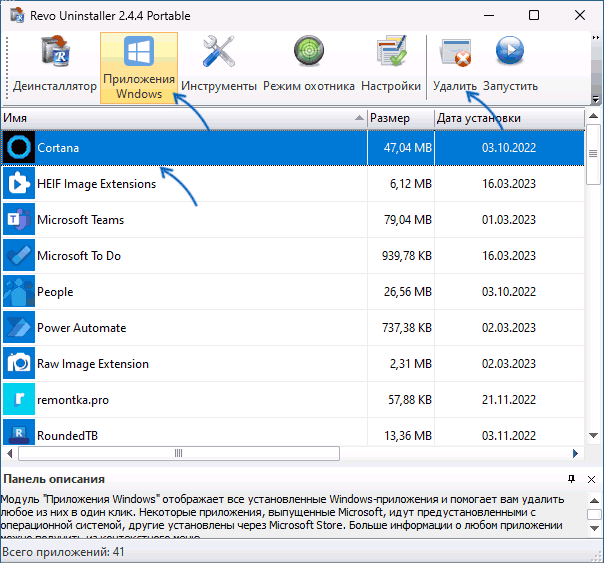Image resolution: width=604 pixels, height=563 pixels.
Task: Click description panel scroll down arrow
Action: click(x=594, y=528)
